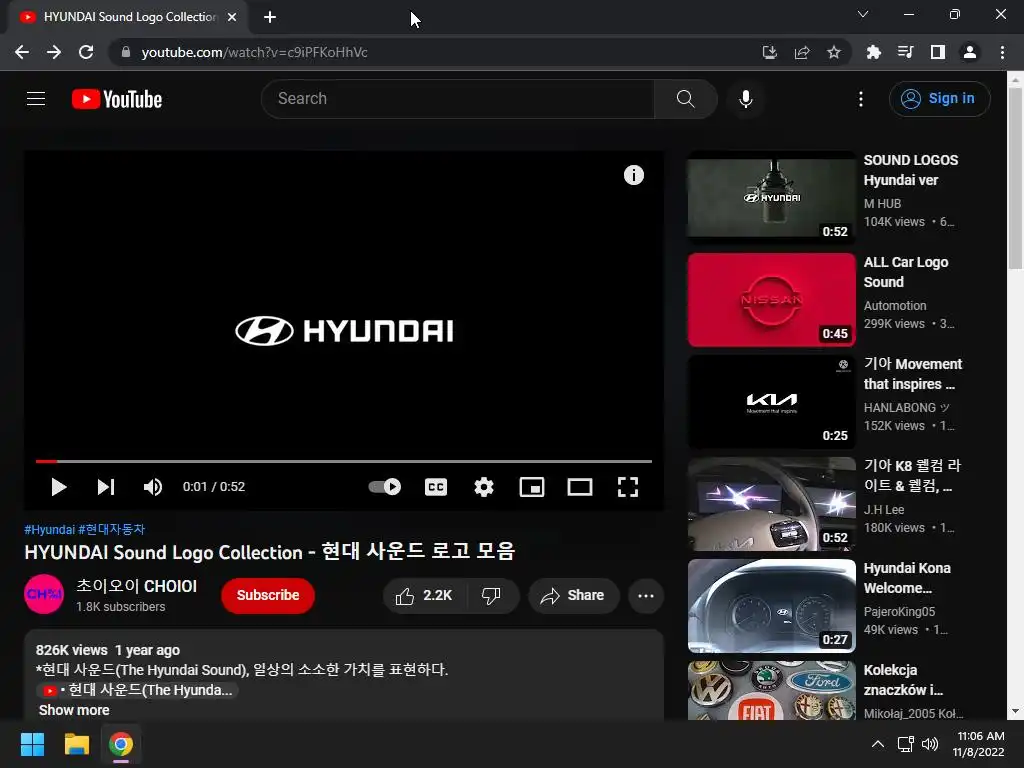Open the CHOIOI channel avatar
This screenshot has width=1024, height=768.
(44, 594)
